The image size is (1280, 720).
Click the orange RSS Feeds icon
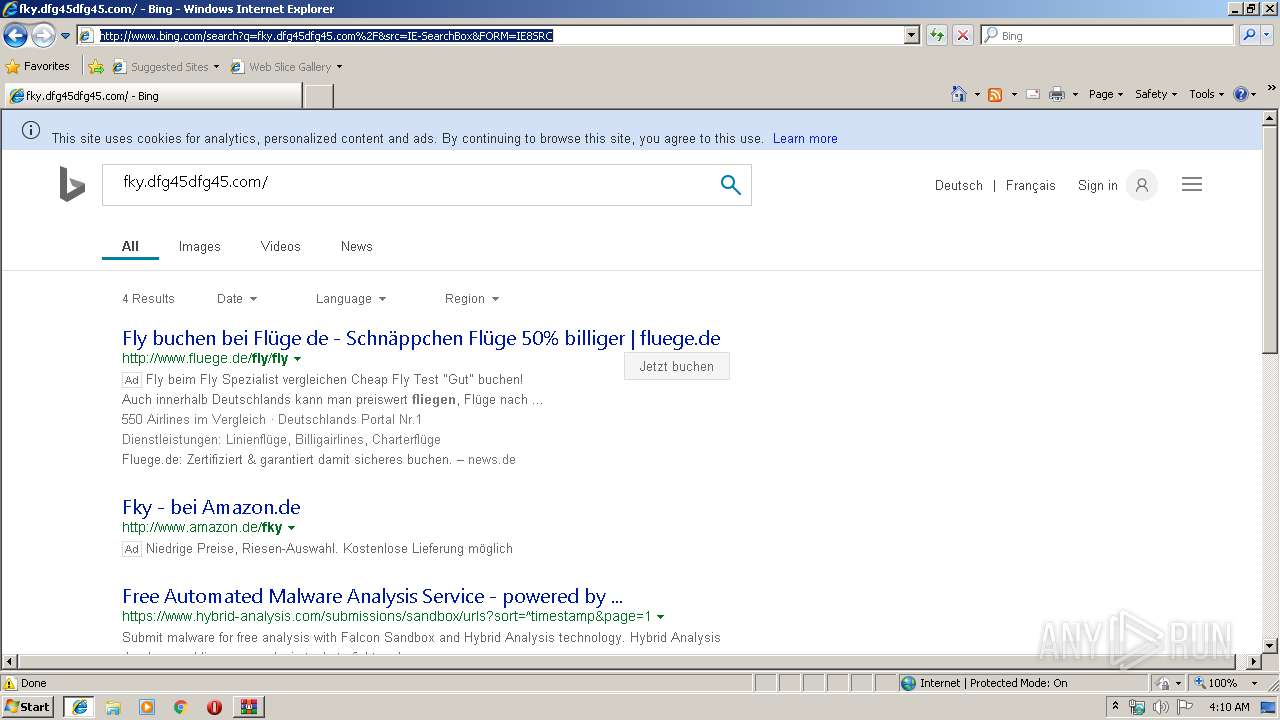pyautogui.click(x=995, y=94)
